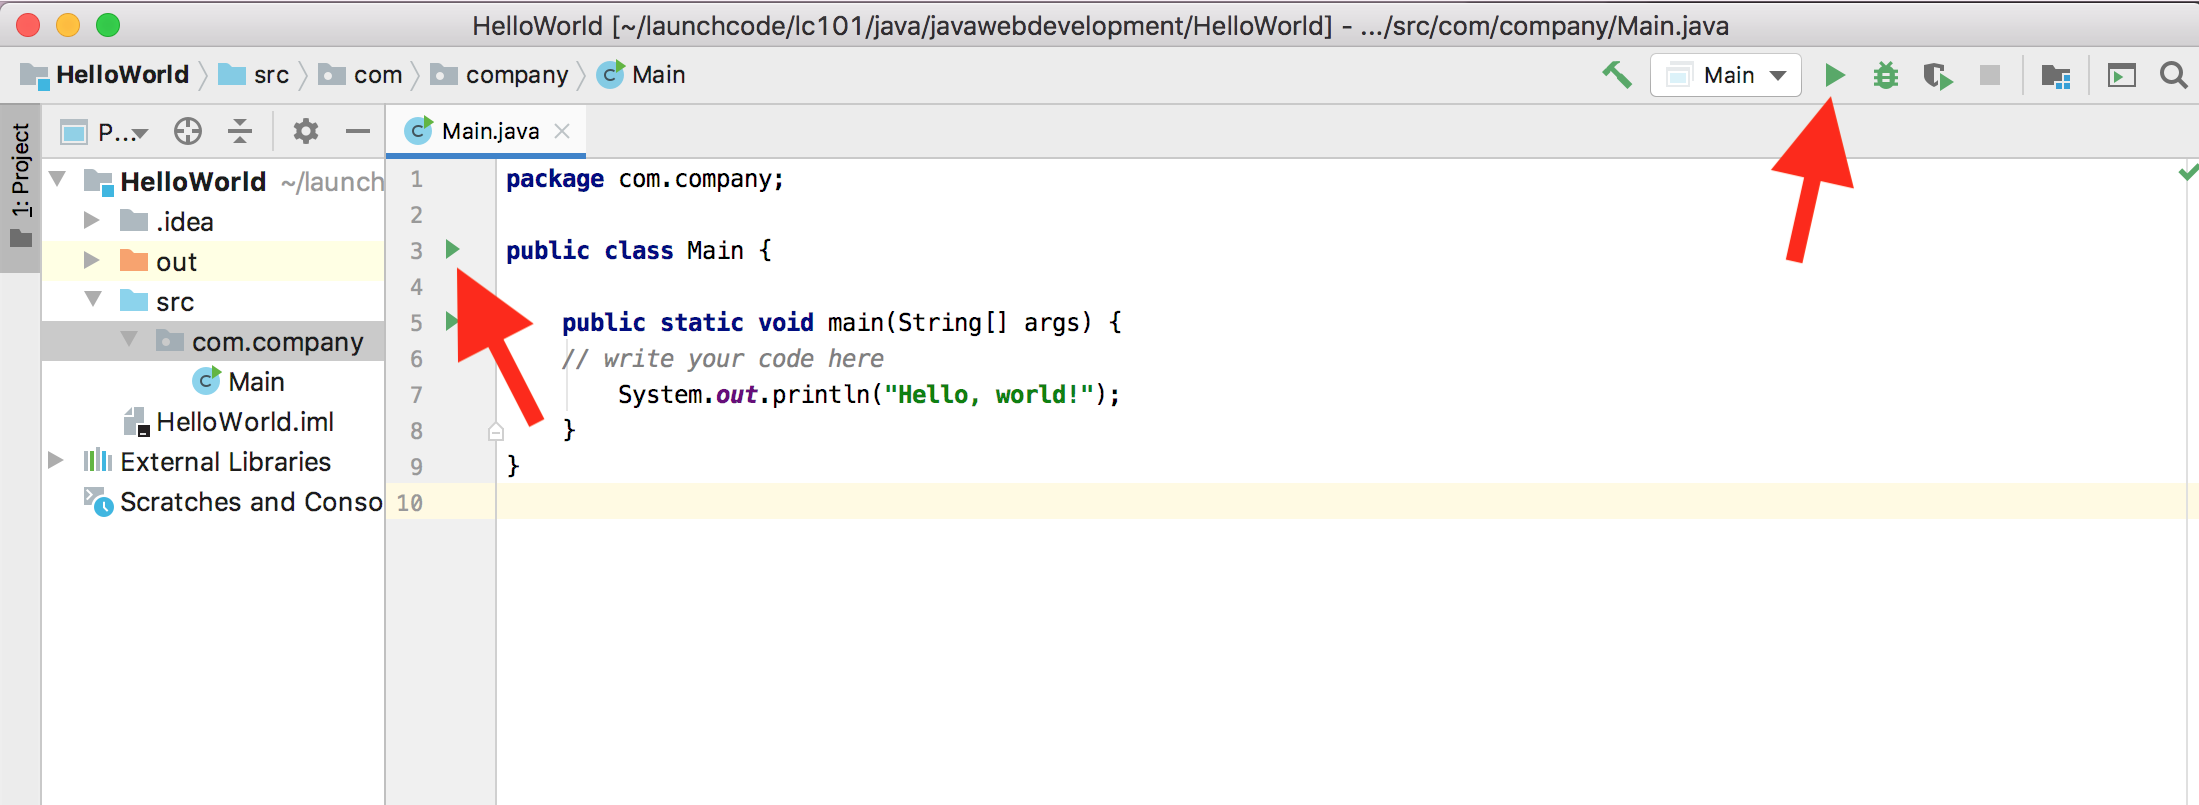The image size is (2199, 805).
Task: Start debugging with the bug icon
Action: [x=1885, y=75]
